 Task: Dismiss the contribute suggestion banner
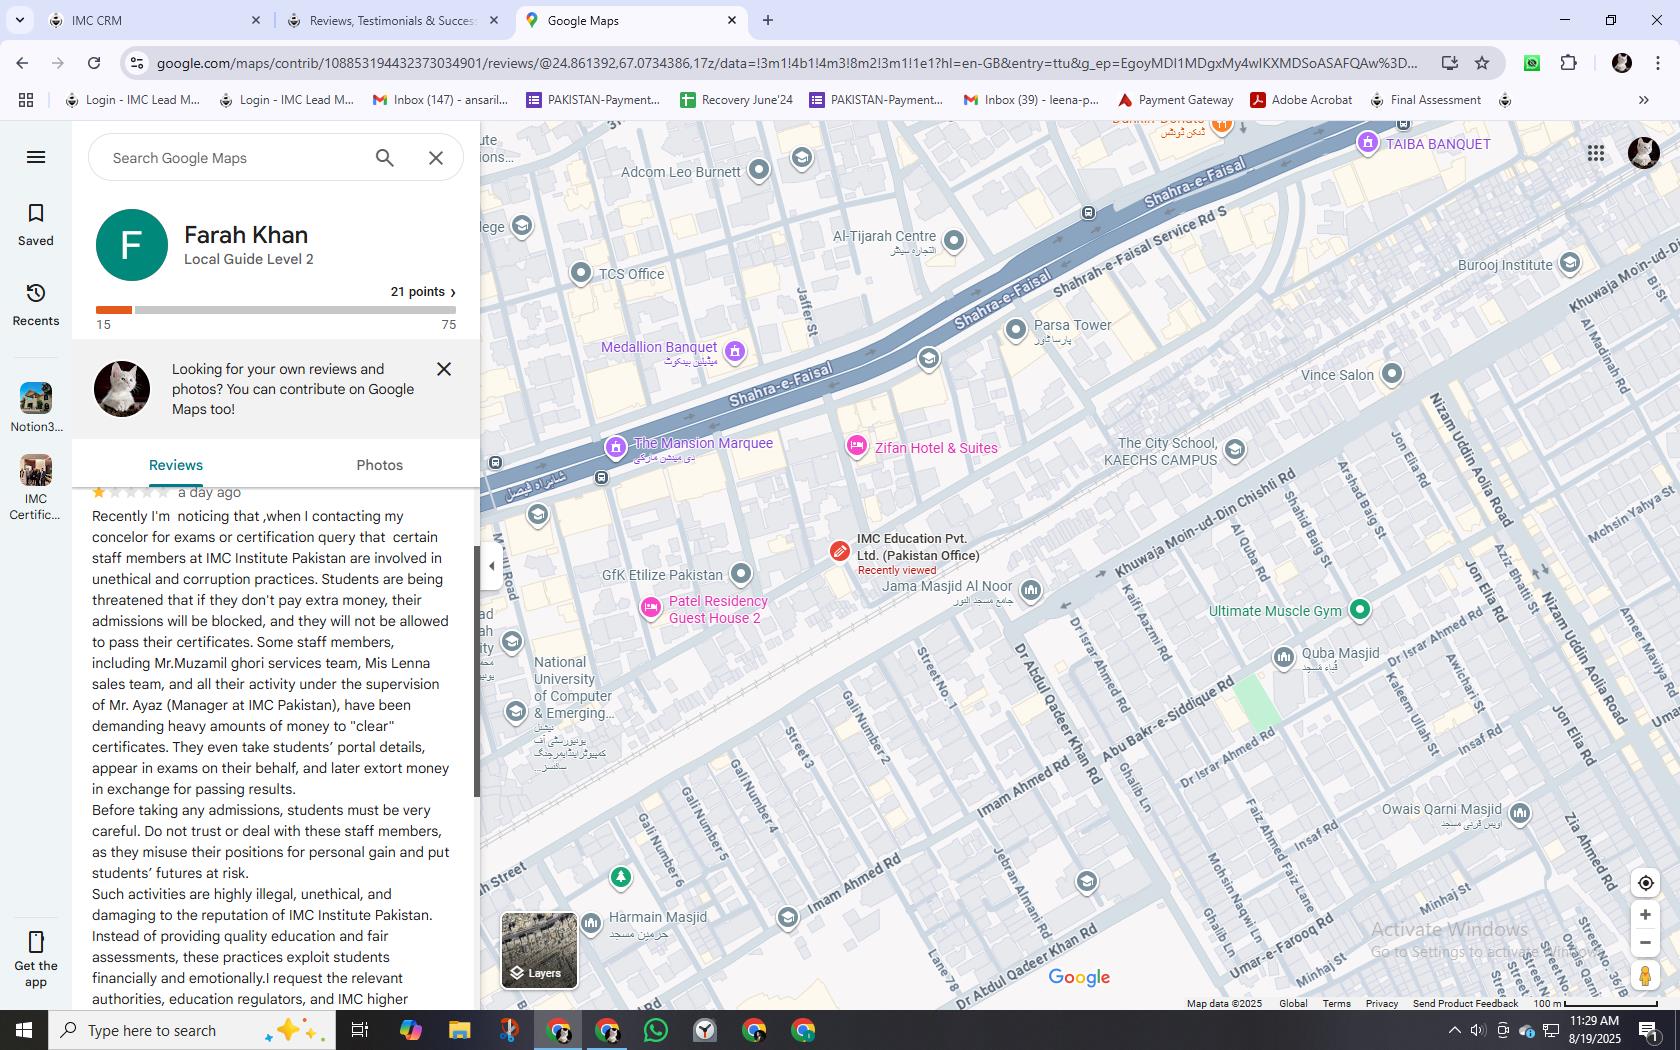[x=444, y=369]
